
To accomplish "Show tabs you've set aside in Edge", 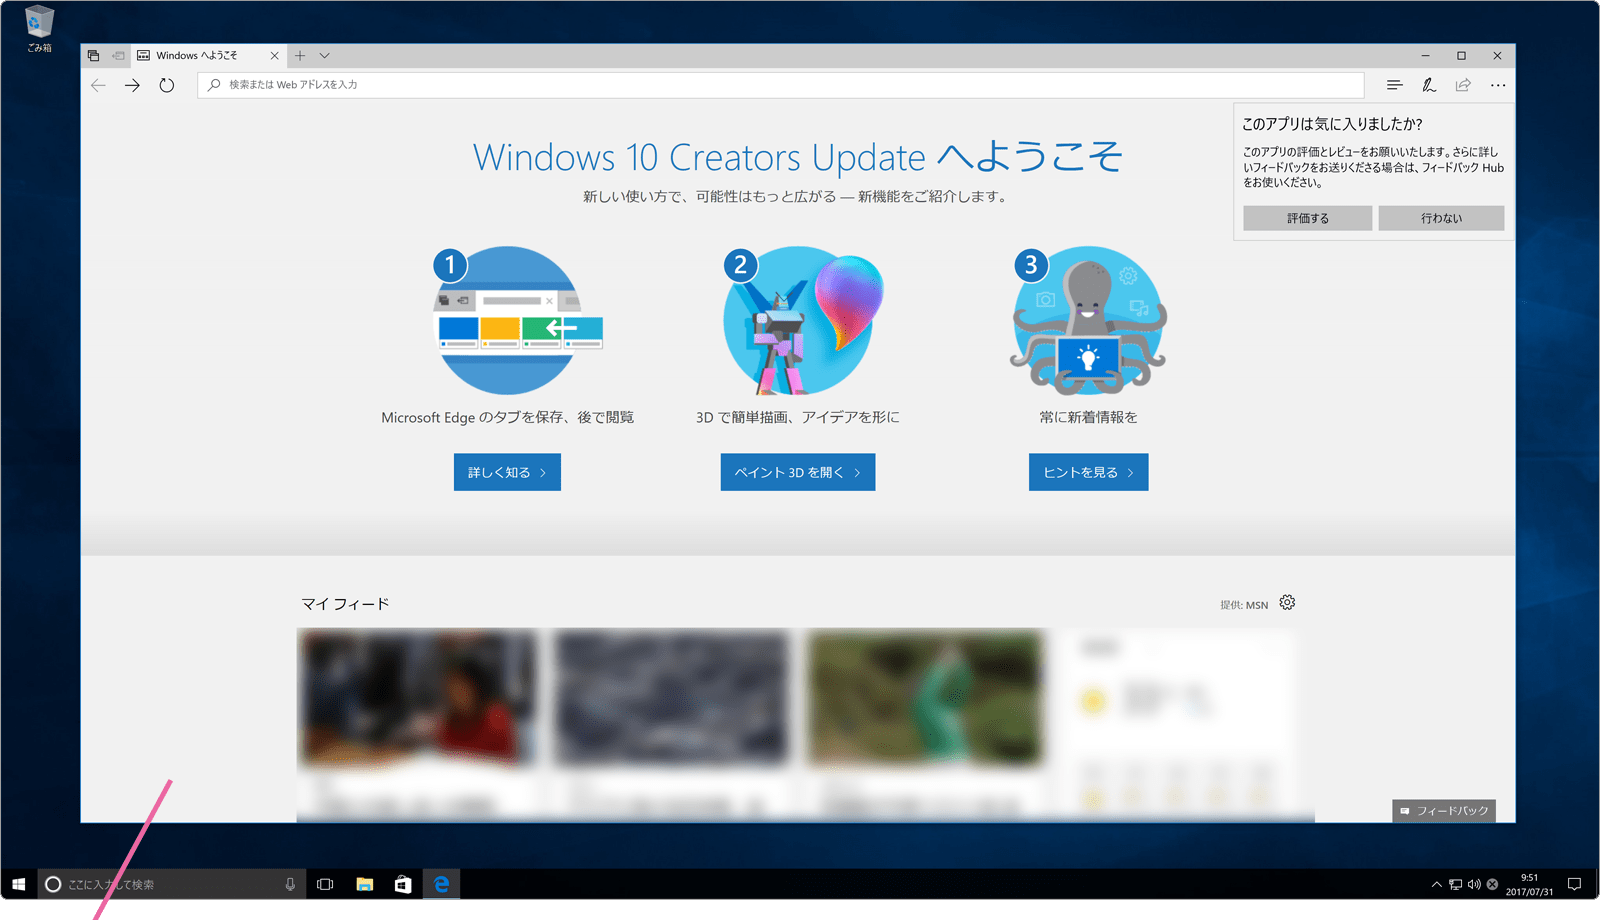I will [93, 56].
